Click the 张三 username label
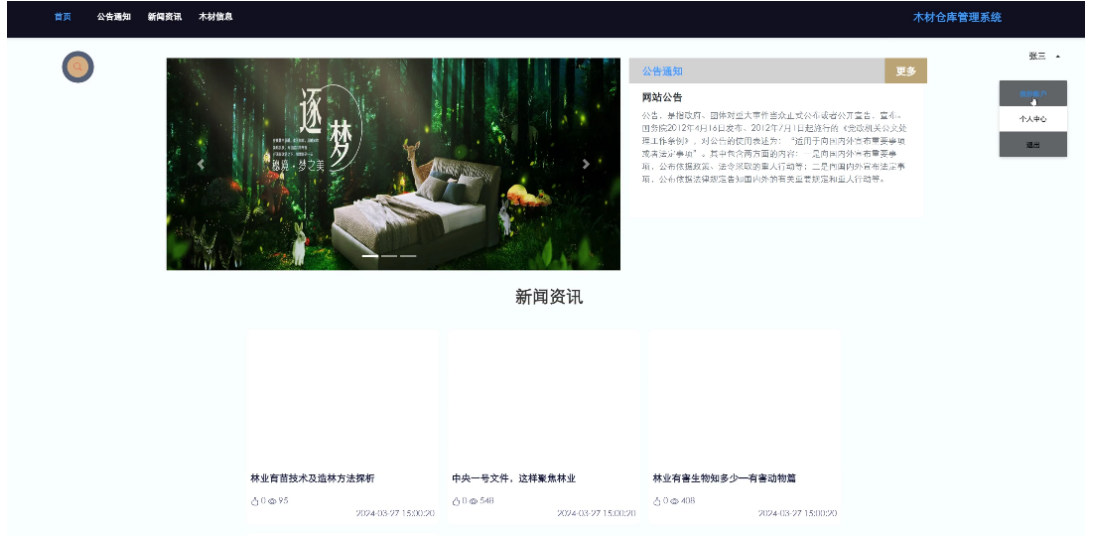This screenshot has width=1109, height=545. coord(1037,57)
